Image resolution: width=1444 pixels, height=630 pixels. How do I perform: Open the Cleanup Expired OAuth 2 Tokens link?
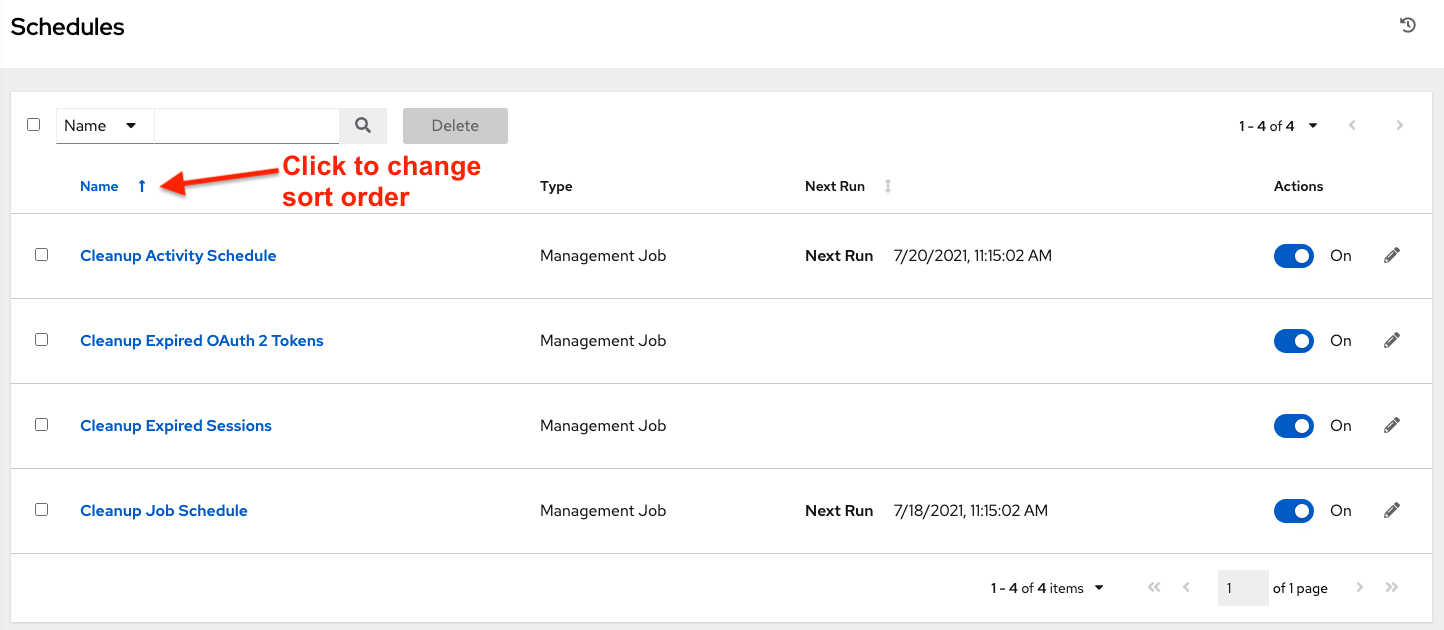(x=202, y=341)
